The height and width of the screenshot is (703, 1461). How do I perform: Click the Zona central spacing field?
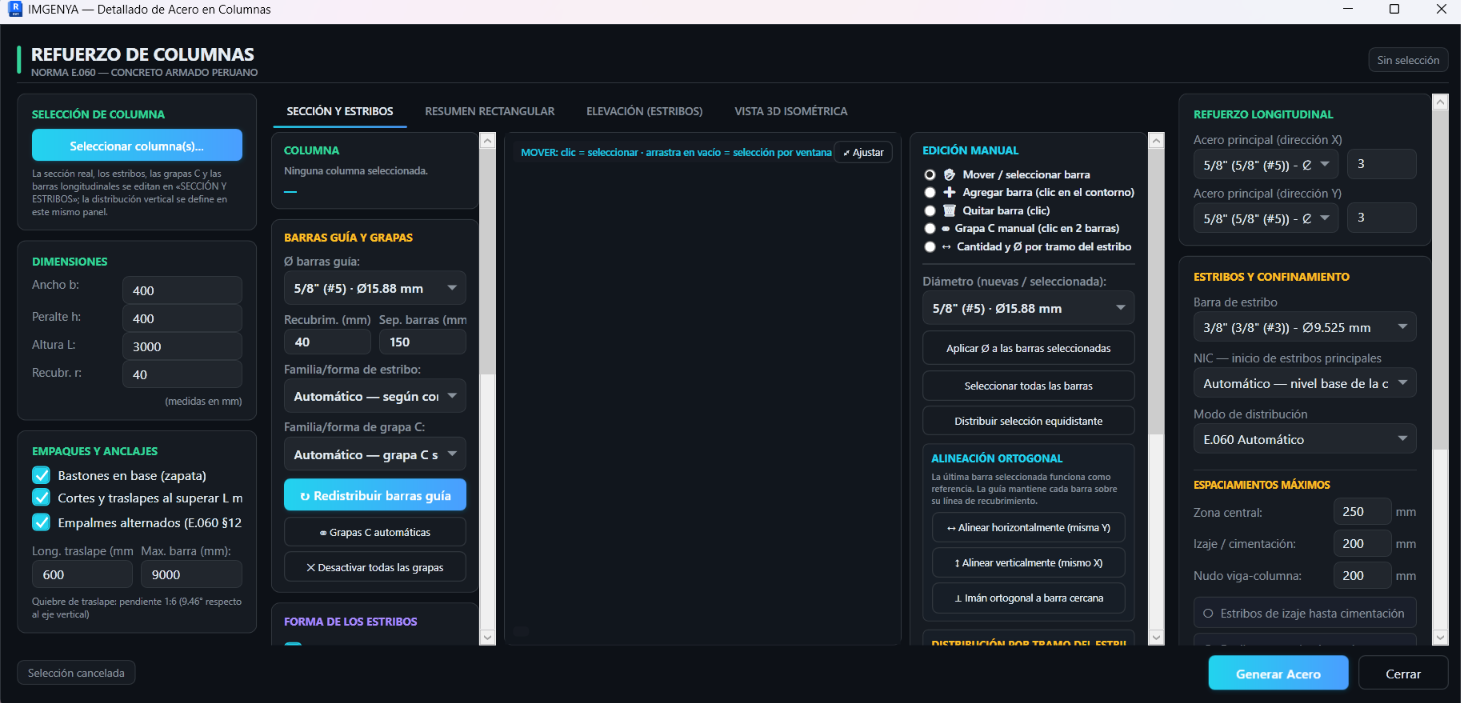[x=1362, y=511]
